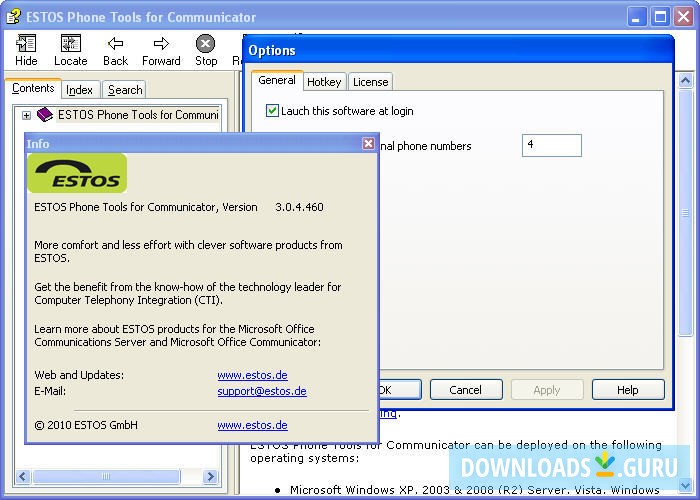Toggle 'Lauch this software at login' checkbox
The image size is (700, 500).
(272, 110)
